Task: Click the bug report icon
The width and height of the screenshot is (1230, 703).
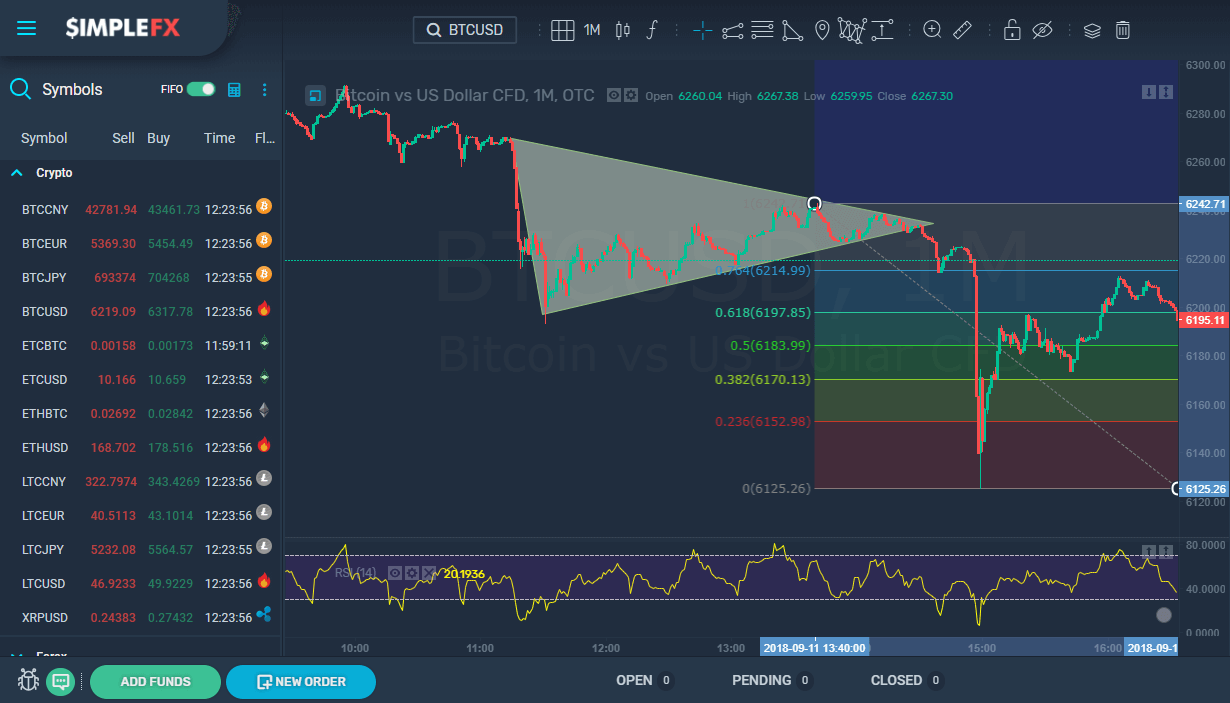Action: pyautogui.click(x=28, y=682)
